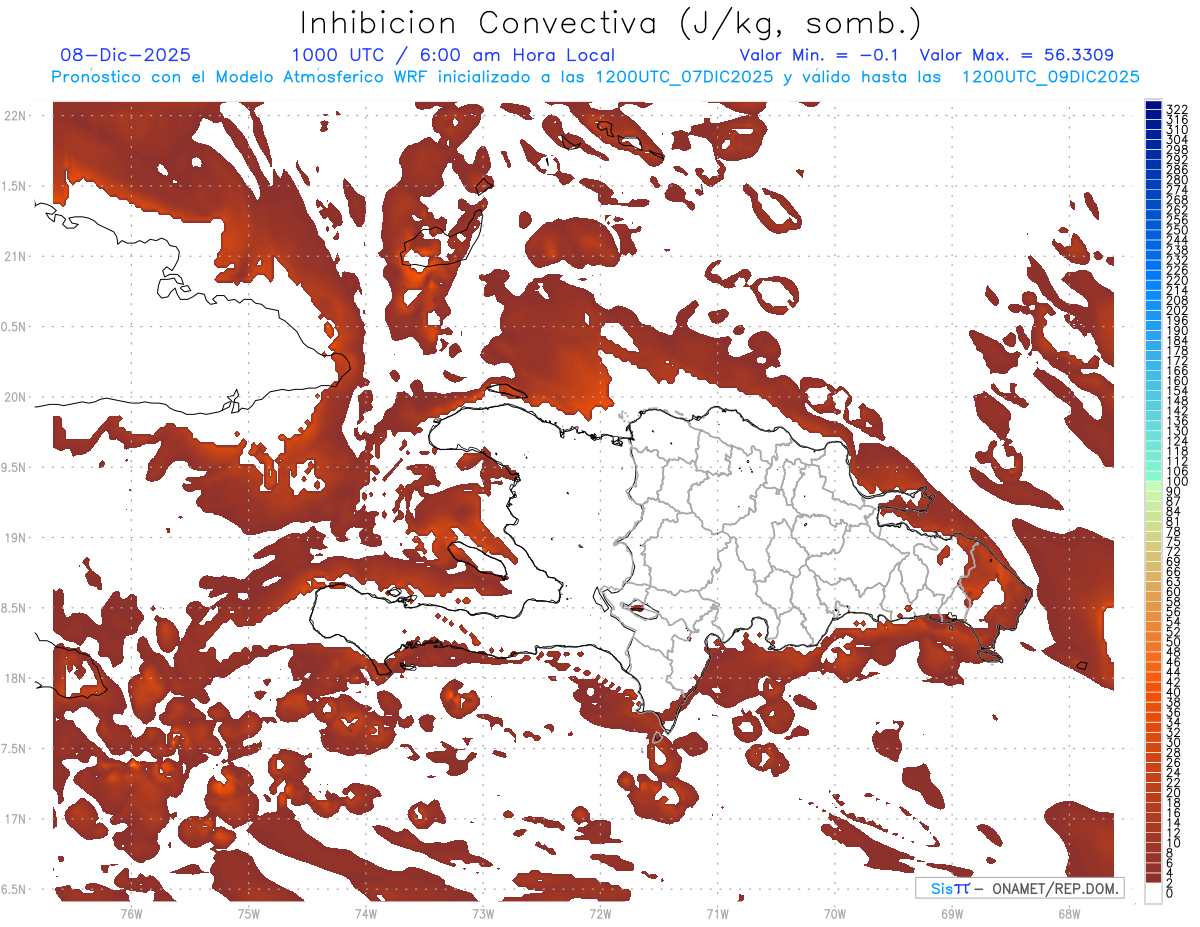Click the '1000 UTC' time text
Screen dimensions: 1200x927
point(340,55)
